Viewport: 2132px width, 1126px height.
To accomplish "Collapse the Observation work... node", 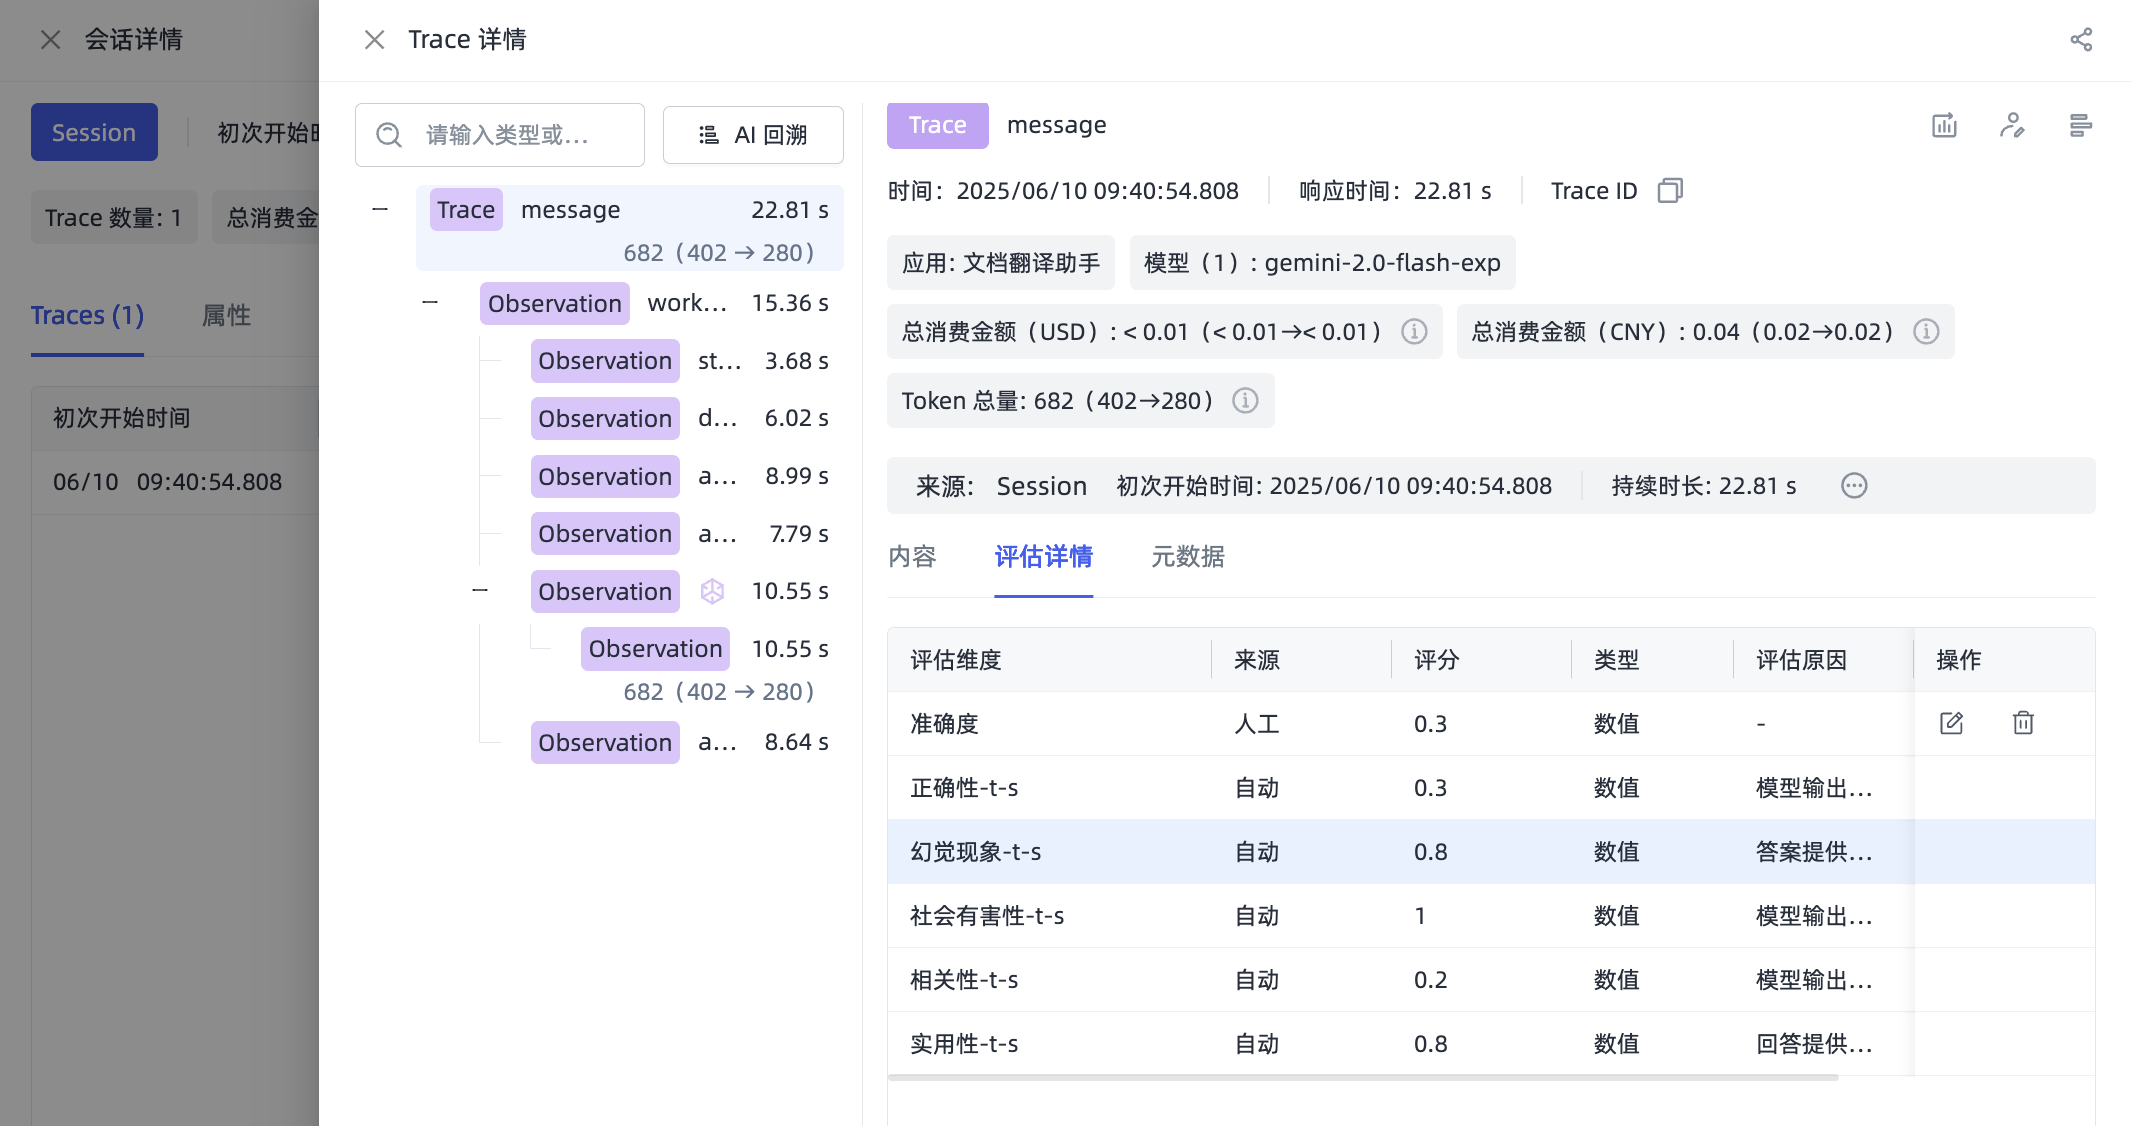I will click(x=430, y=302).
